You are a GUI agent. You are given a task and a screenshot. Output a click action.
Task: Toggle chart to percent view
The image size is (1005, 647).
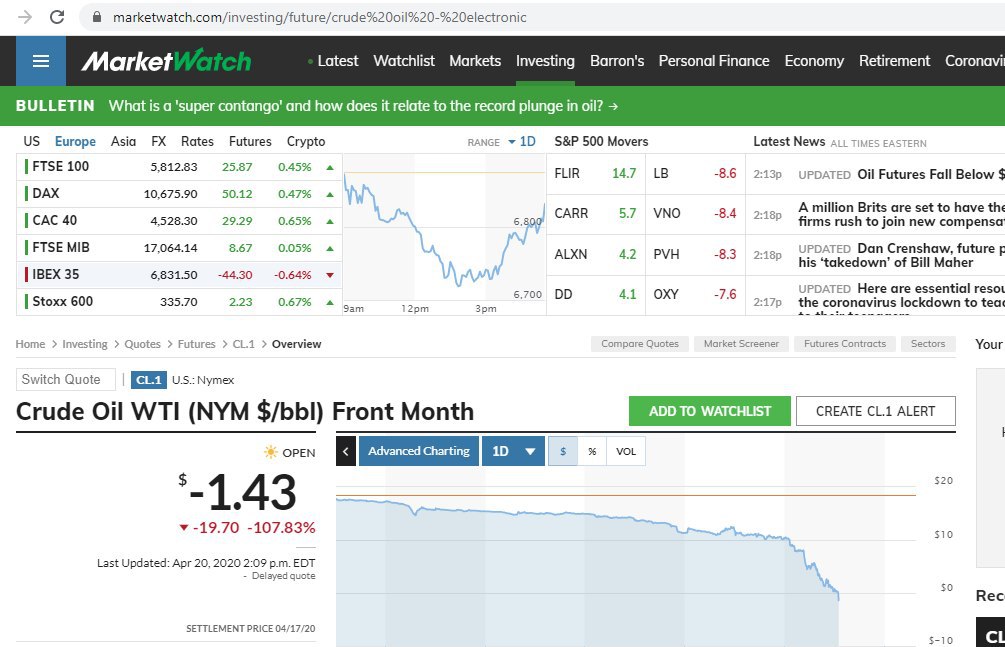[592, 451]
